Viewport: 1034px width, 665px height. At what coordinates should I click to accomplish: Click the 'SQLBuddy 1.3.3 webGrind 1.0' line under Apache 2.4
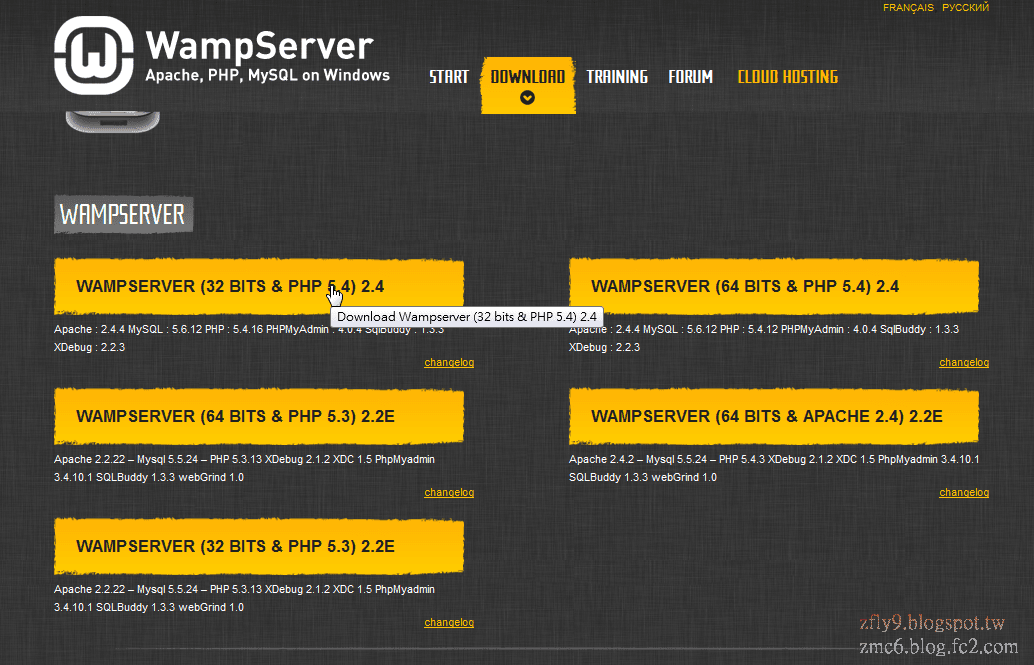point(643,477)
